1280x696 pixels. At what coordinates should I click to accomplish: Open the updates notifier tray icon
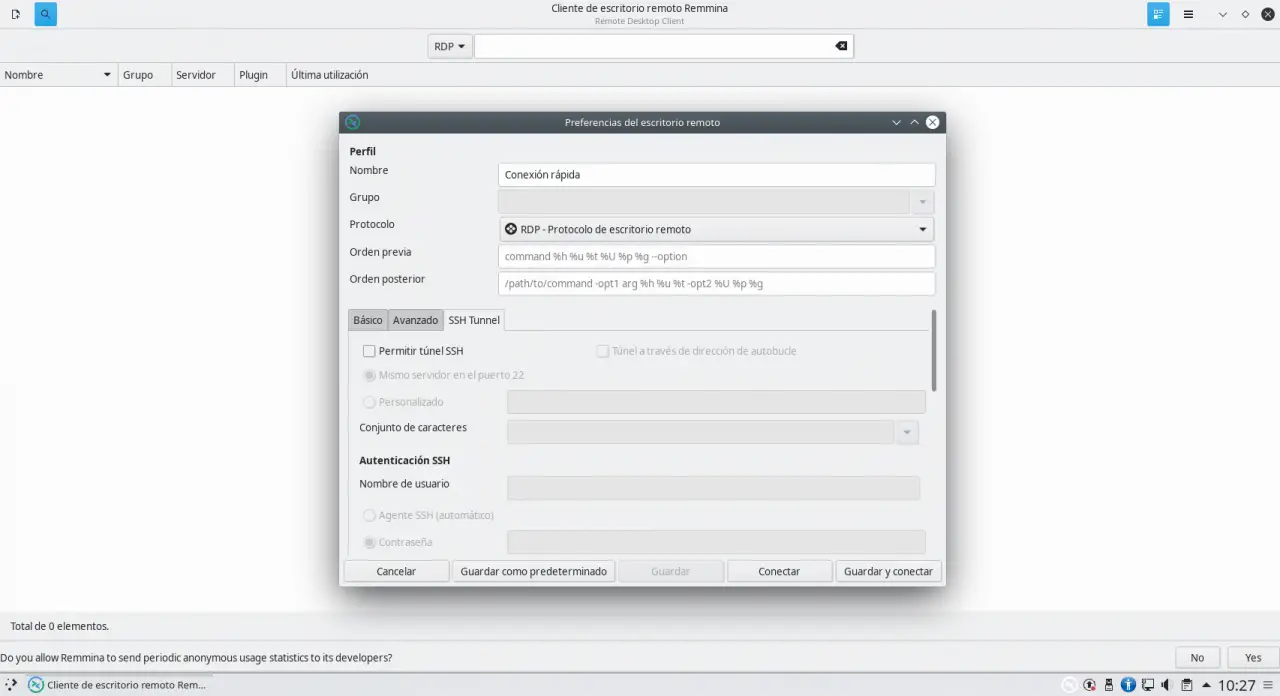[1089, 685]
